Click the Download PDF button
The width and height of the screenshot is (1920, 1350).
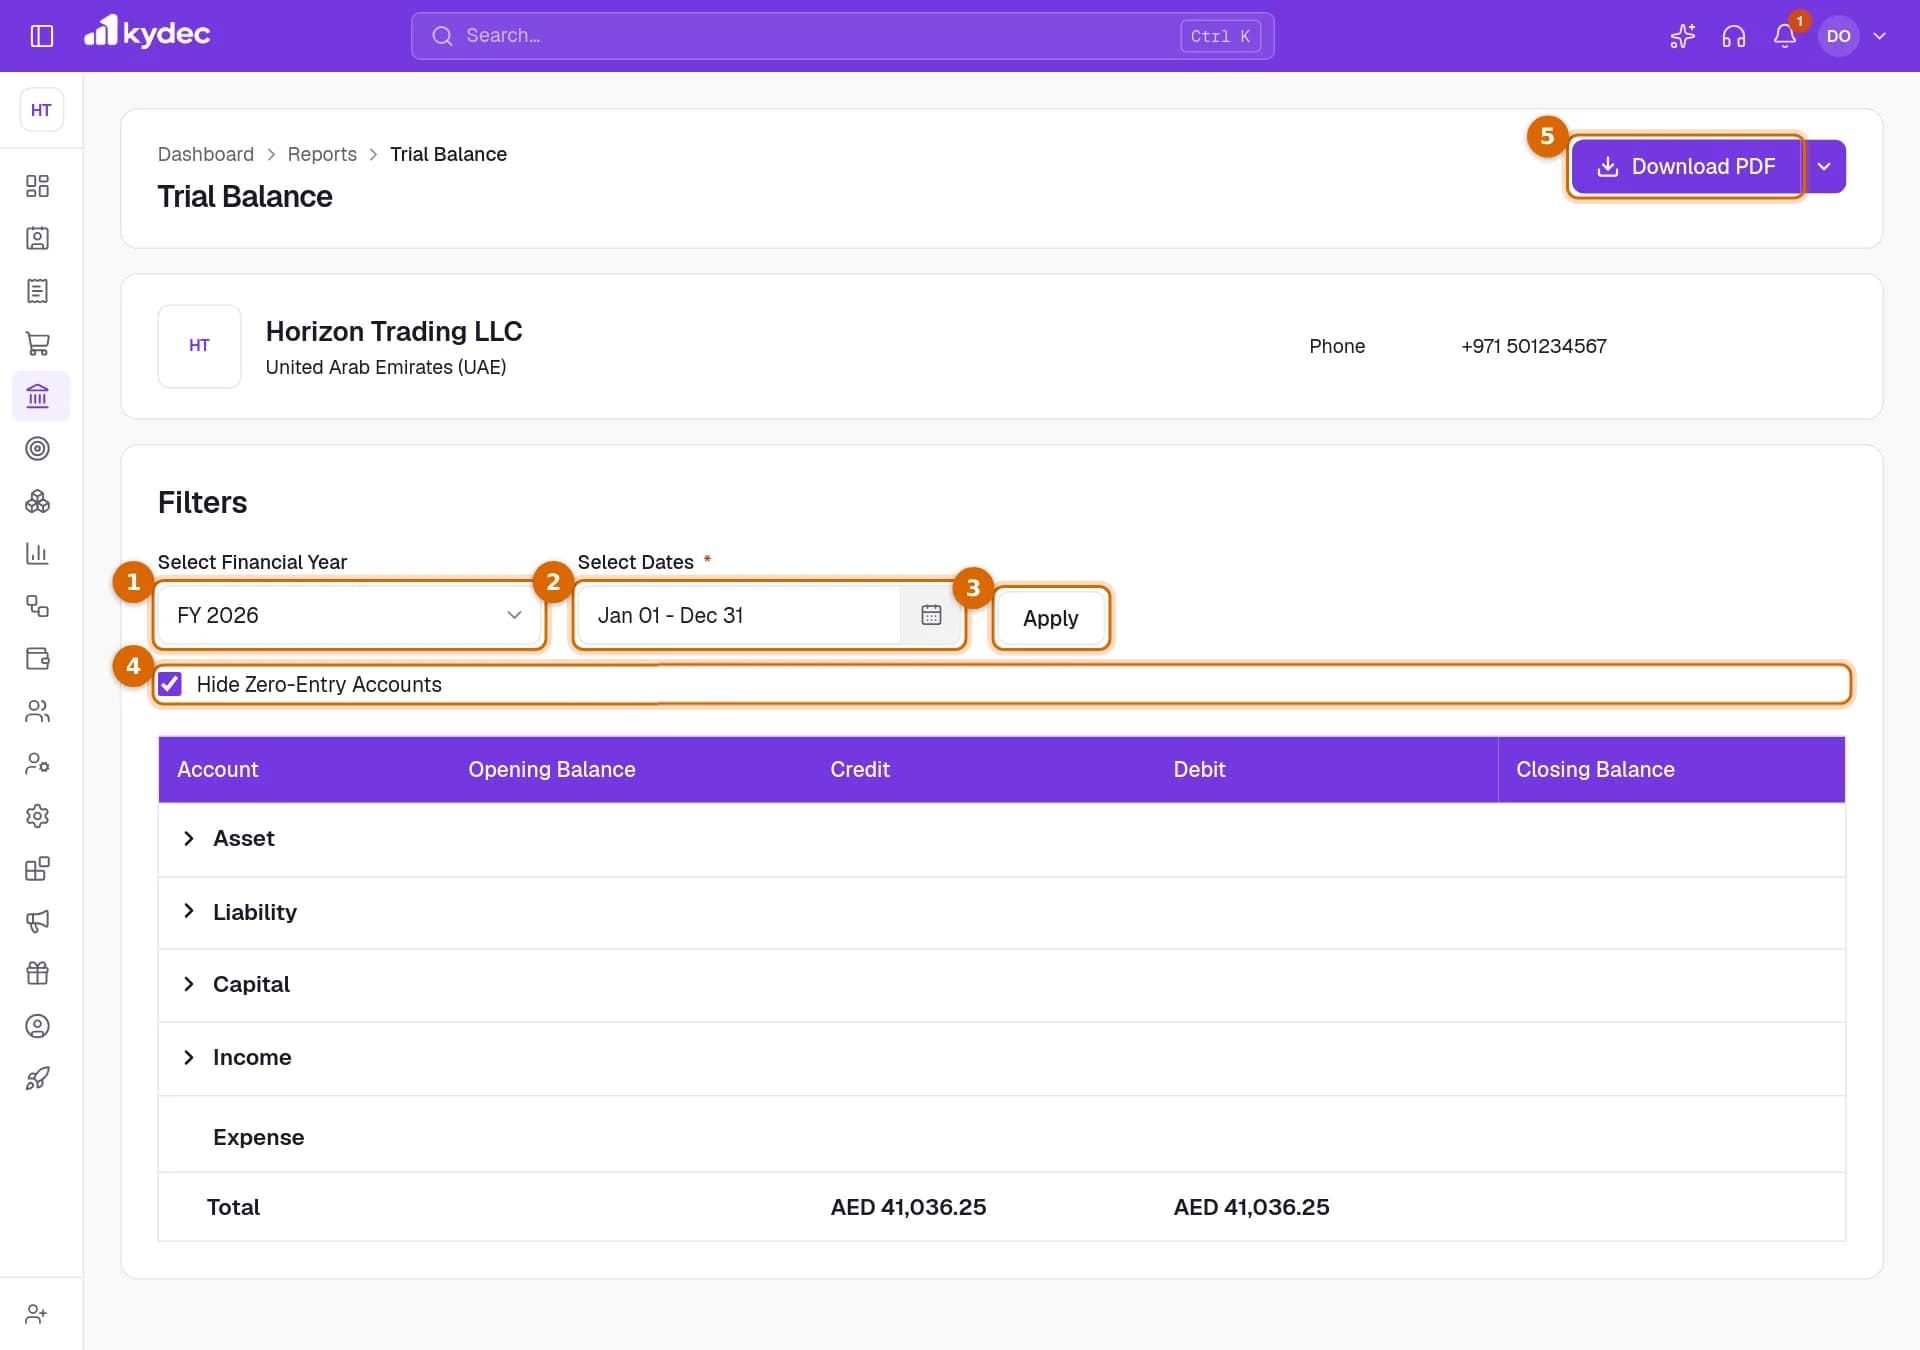pyautogui.click(x=1686, y=167)
